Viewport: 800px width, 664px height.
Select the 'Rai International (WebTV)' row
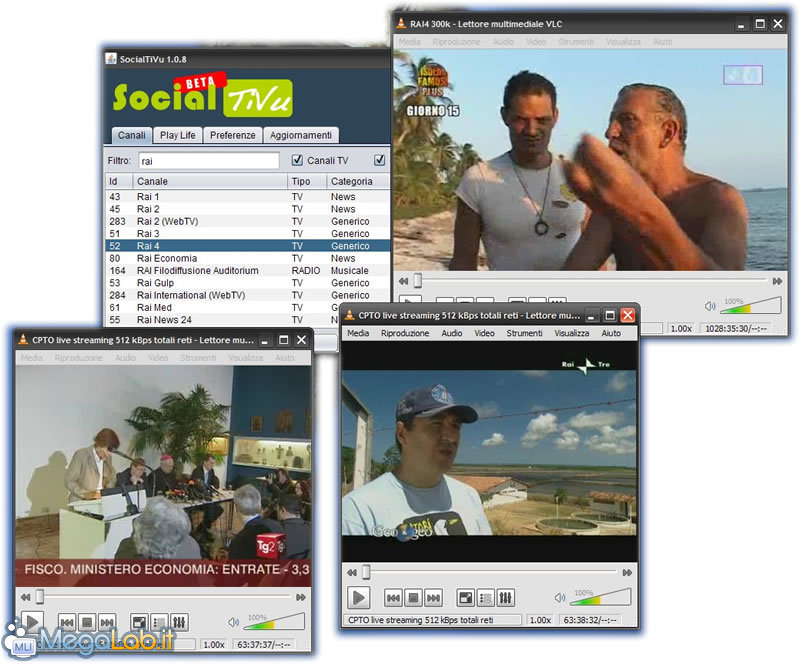247,295
